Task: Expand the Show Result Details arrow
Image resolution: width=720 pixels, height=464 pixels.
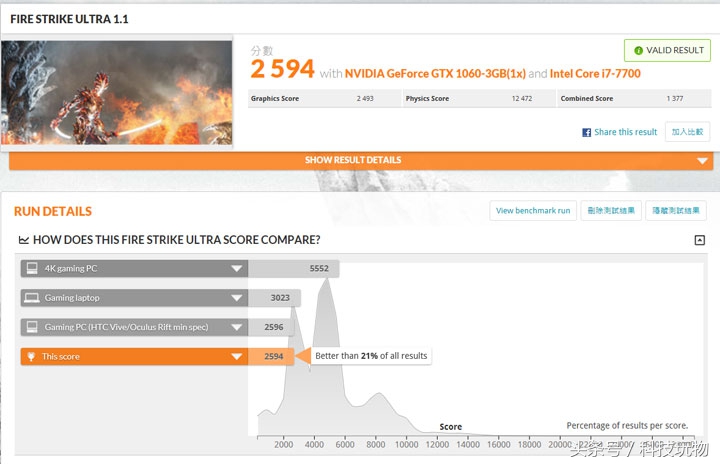Action: pyautogui.click(x=702, y=161)
